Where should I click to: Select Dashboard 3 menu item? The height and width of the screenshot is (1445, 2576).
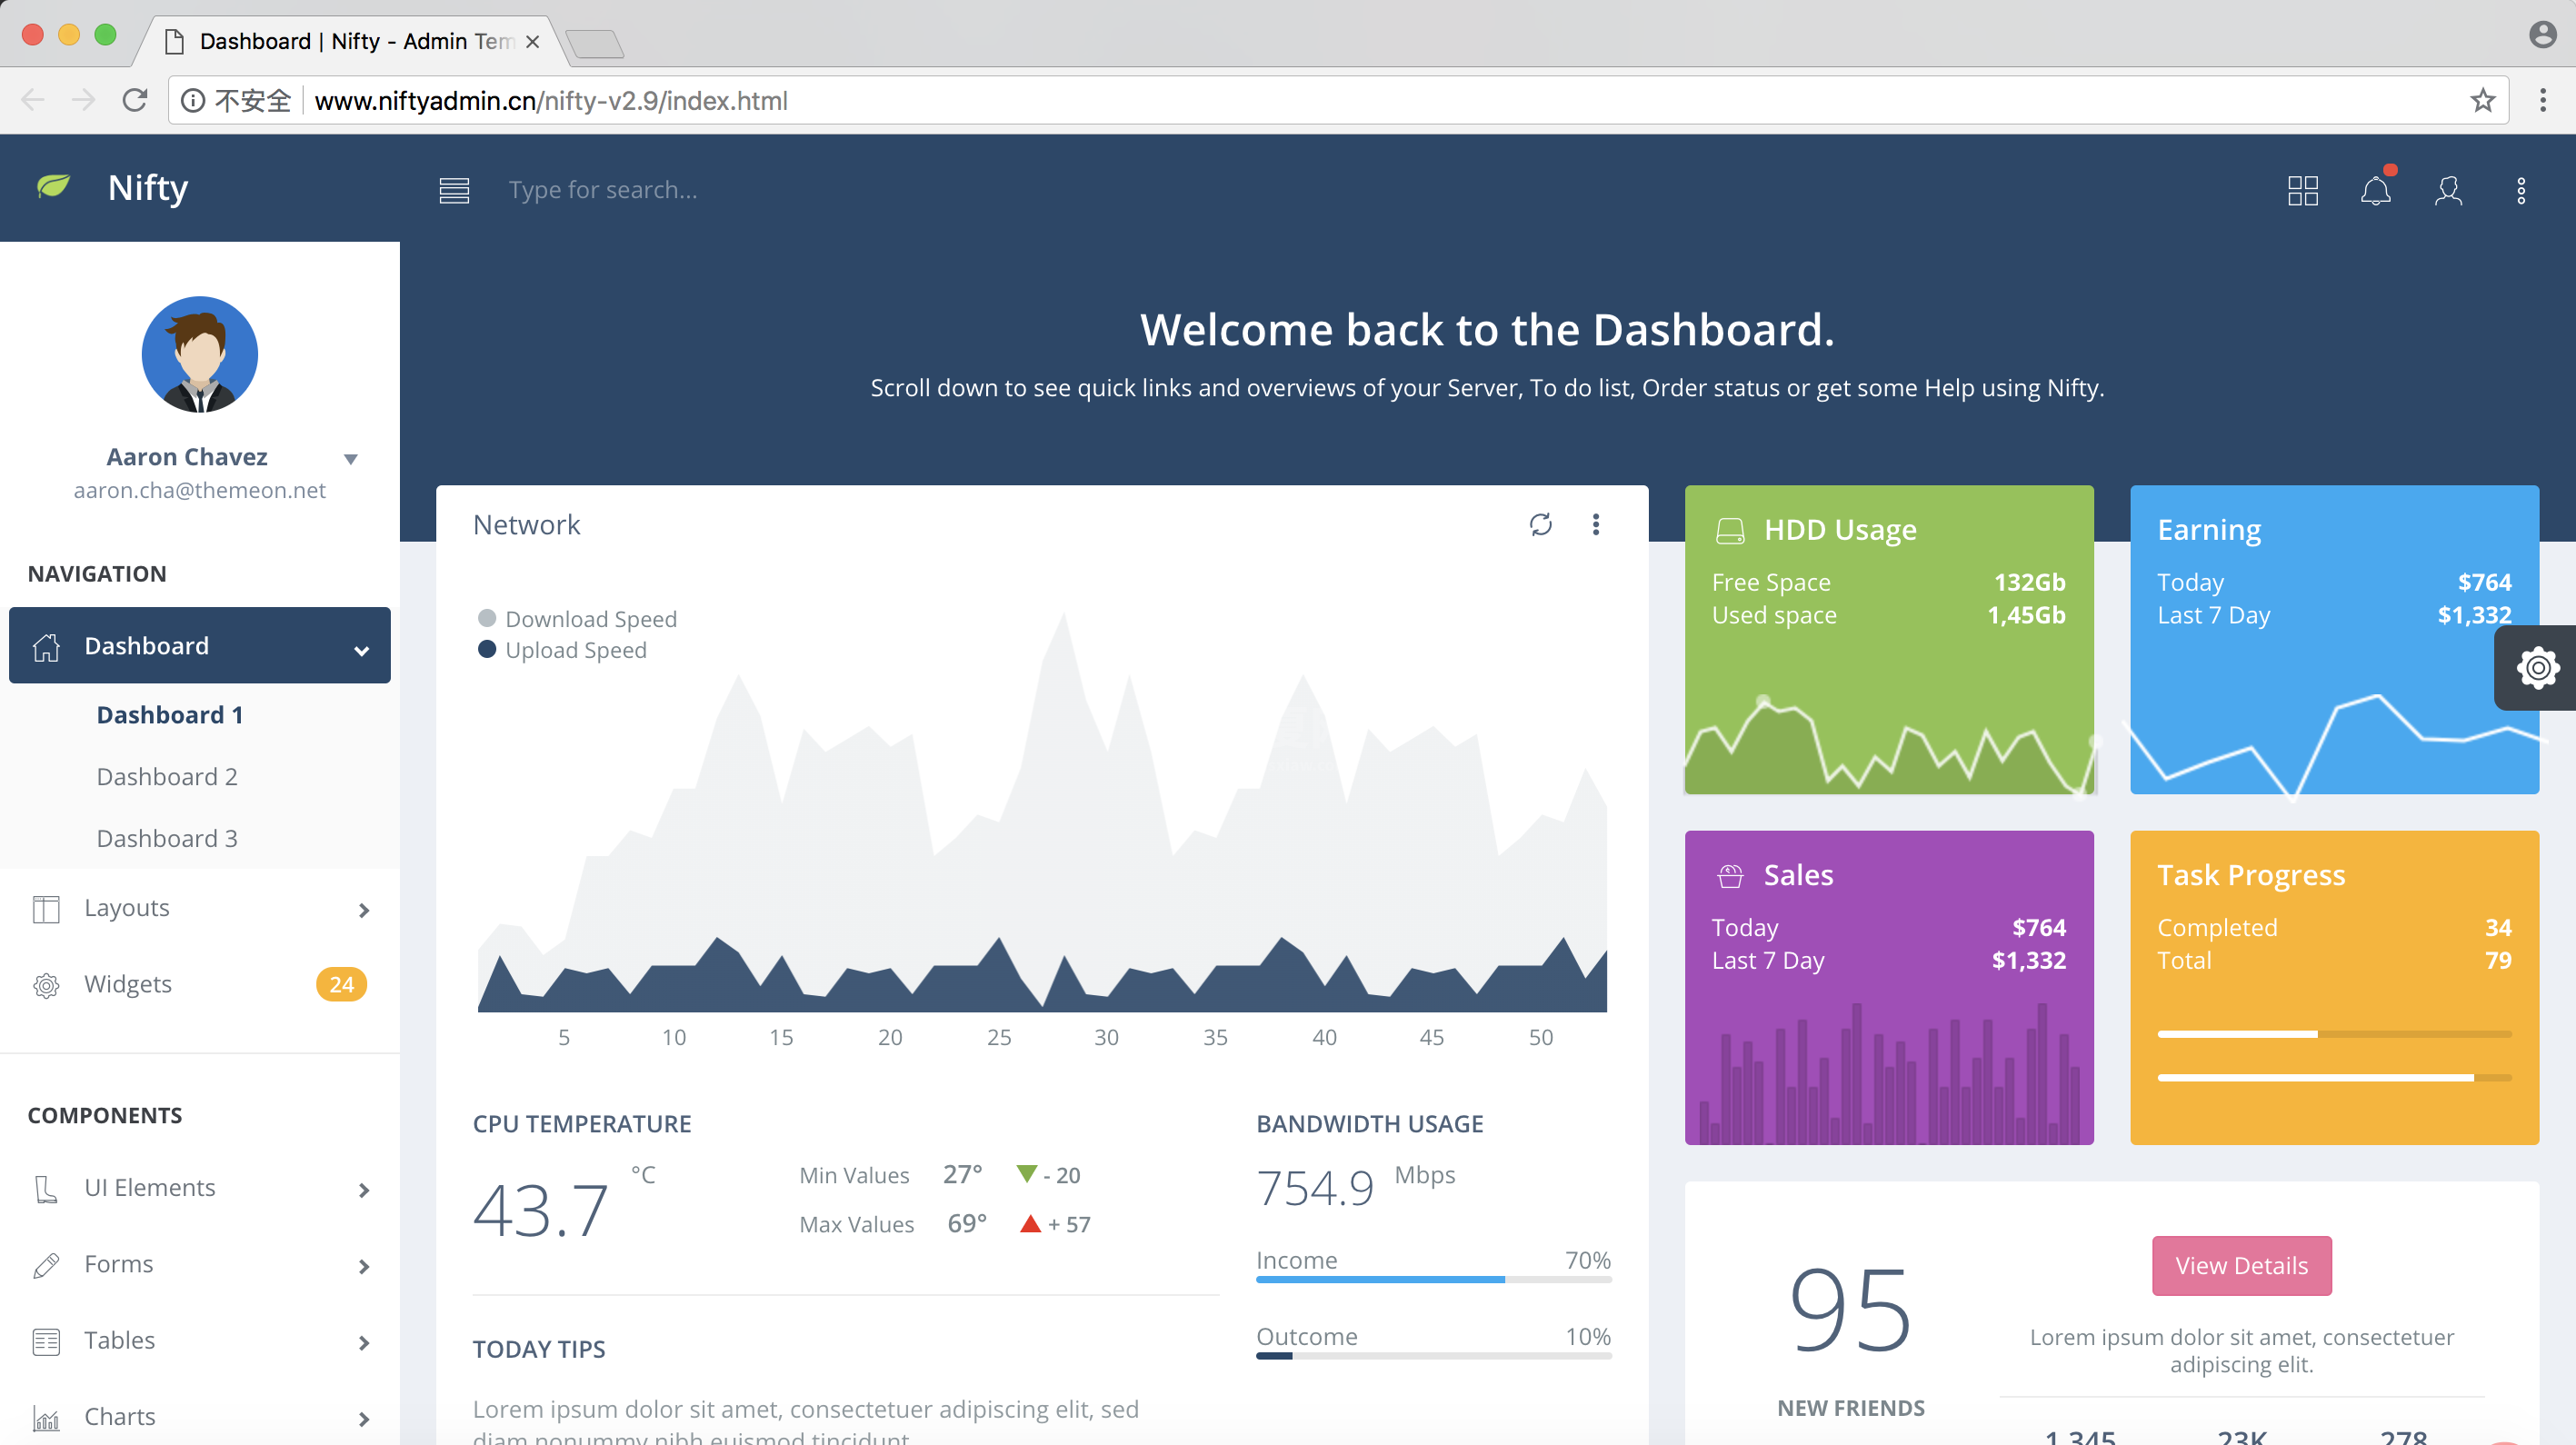167,839
